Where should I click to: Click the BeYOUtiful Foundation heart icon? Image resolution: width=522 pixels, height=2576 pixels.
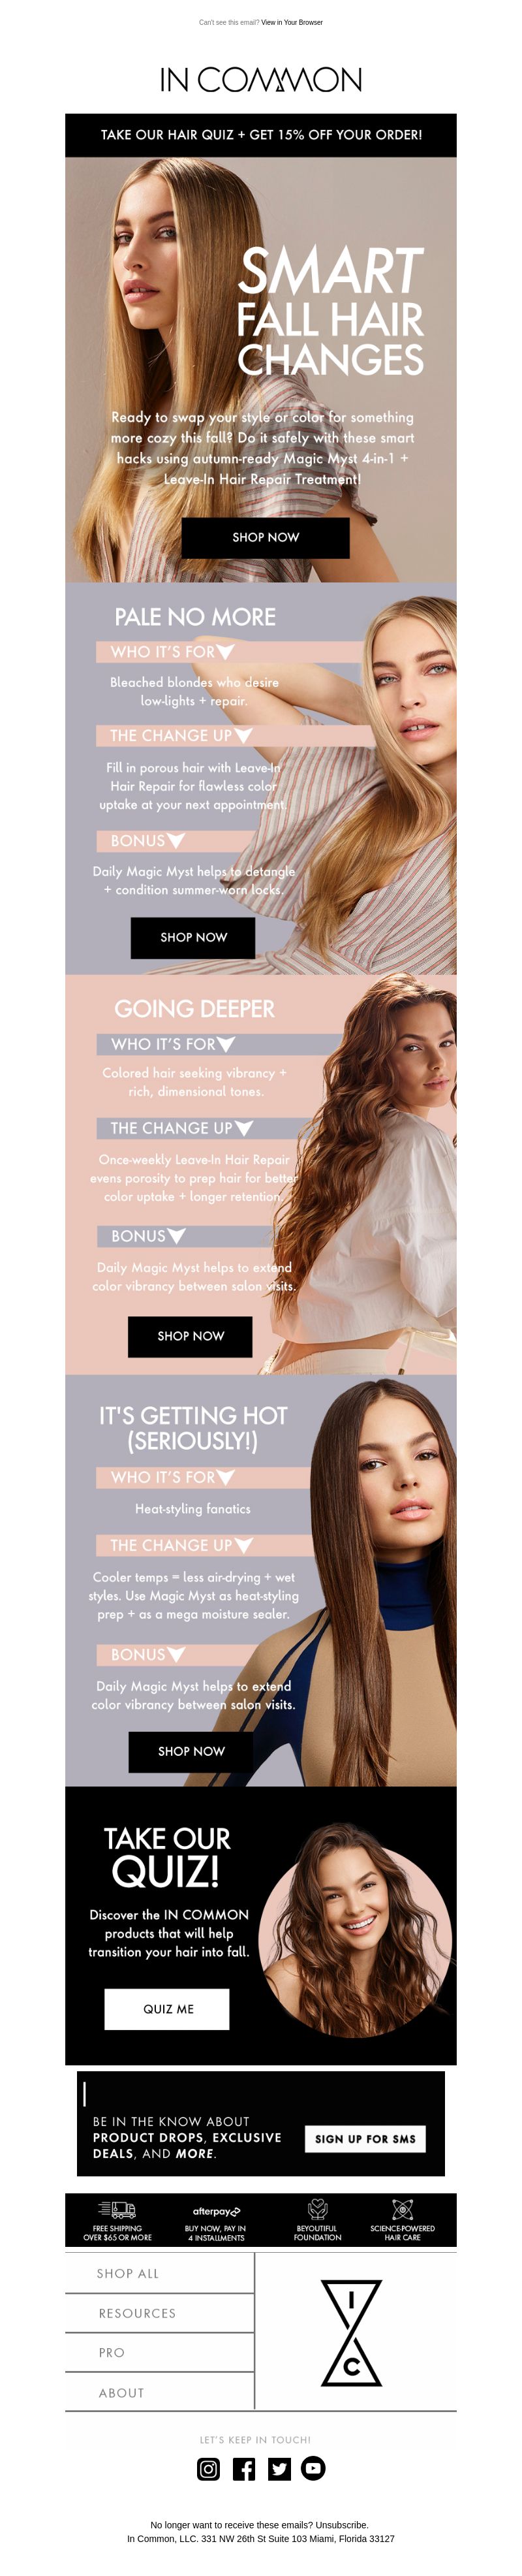(317, 2209)
